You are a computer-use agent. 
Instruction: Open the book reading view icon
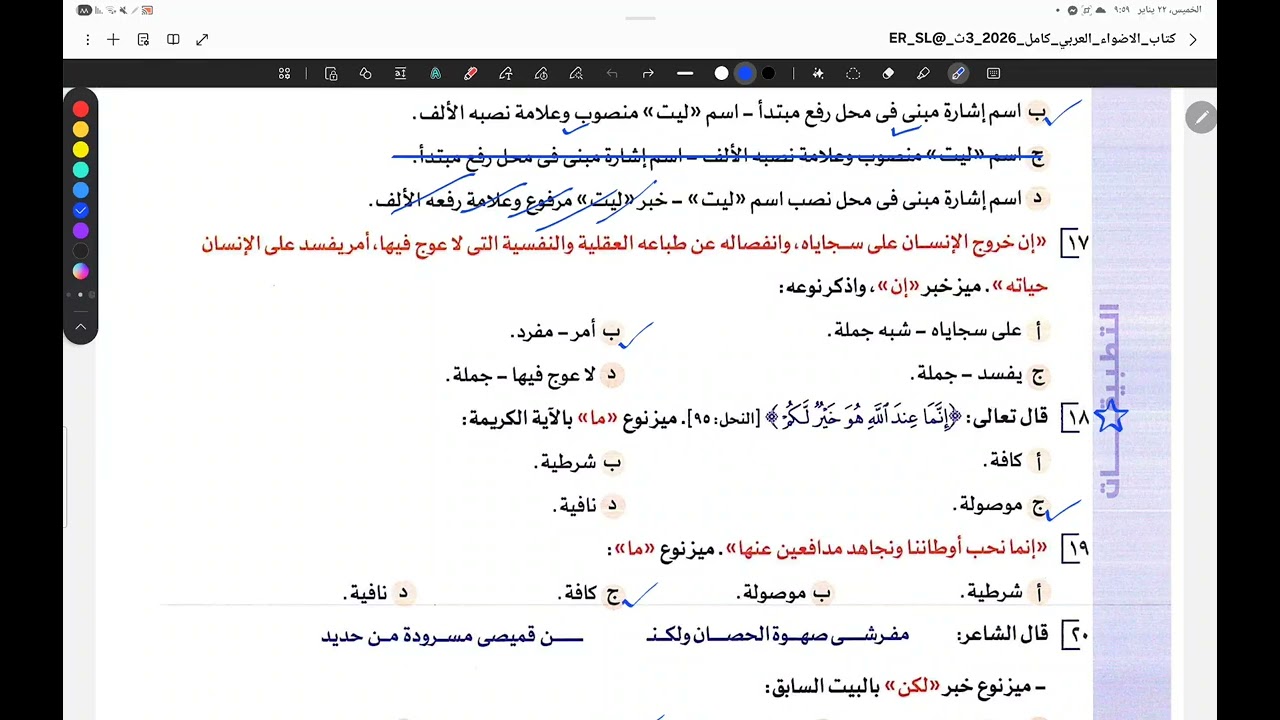click(x=173, y=40)
